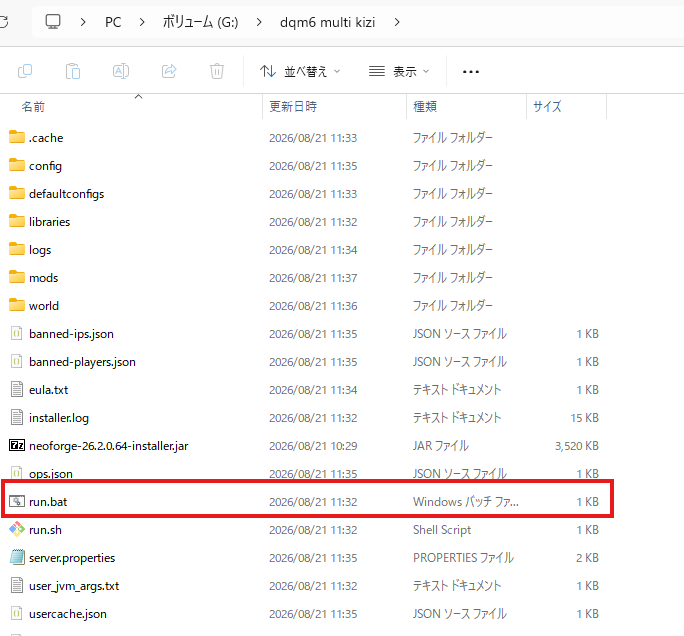Click the server.properties notepad icon
Image resolution: width=684 pixels, height=636 pixels.
(x=17, y=557)
